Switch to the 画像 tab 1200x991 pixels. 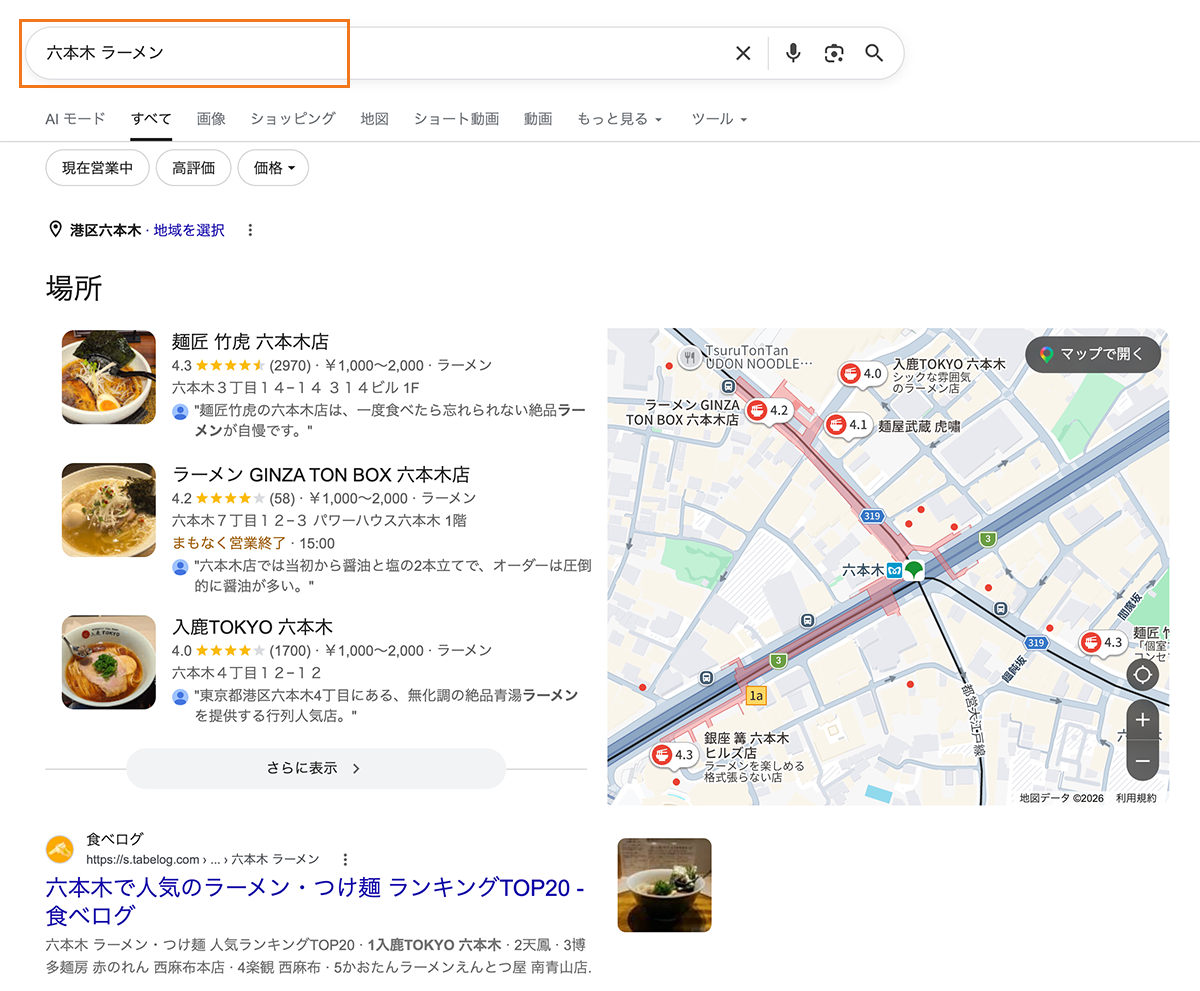coord(211,119)
